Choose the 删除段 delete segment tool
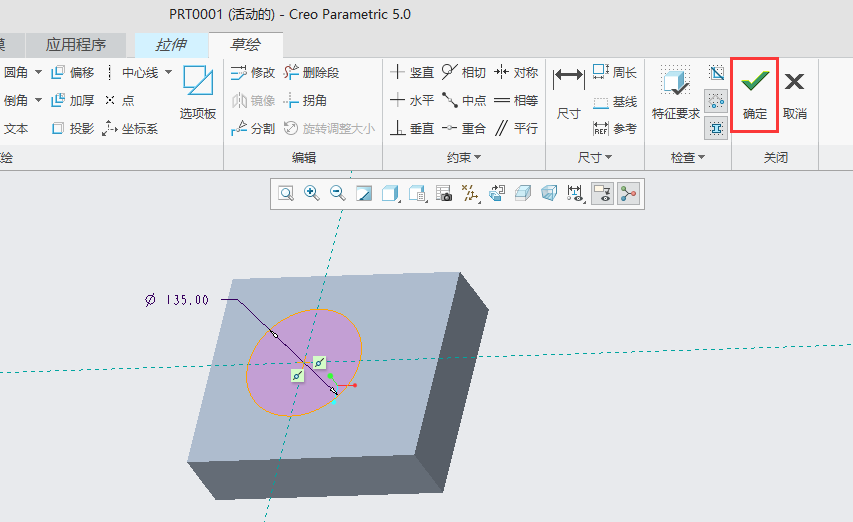Image resolution: width=853 pixels, height=522 pixels. pyautogui.click(x=311, y=72)
